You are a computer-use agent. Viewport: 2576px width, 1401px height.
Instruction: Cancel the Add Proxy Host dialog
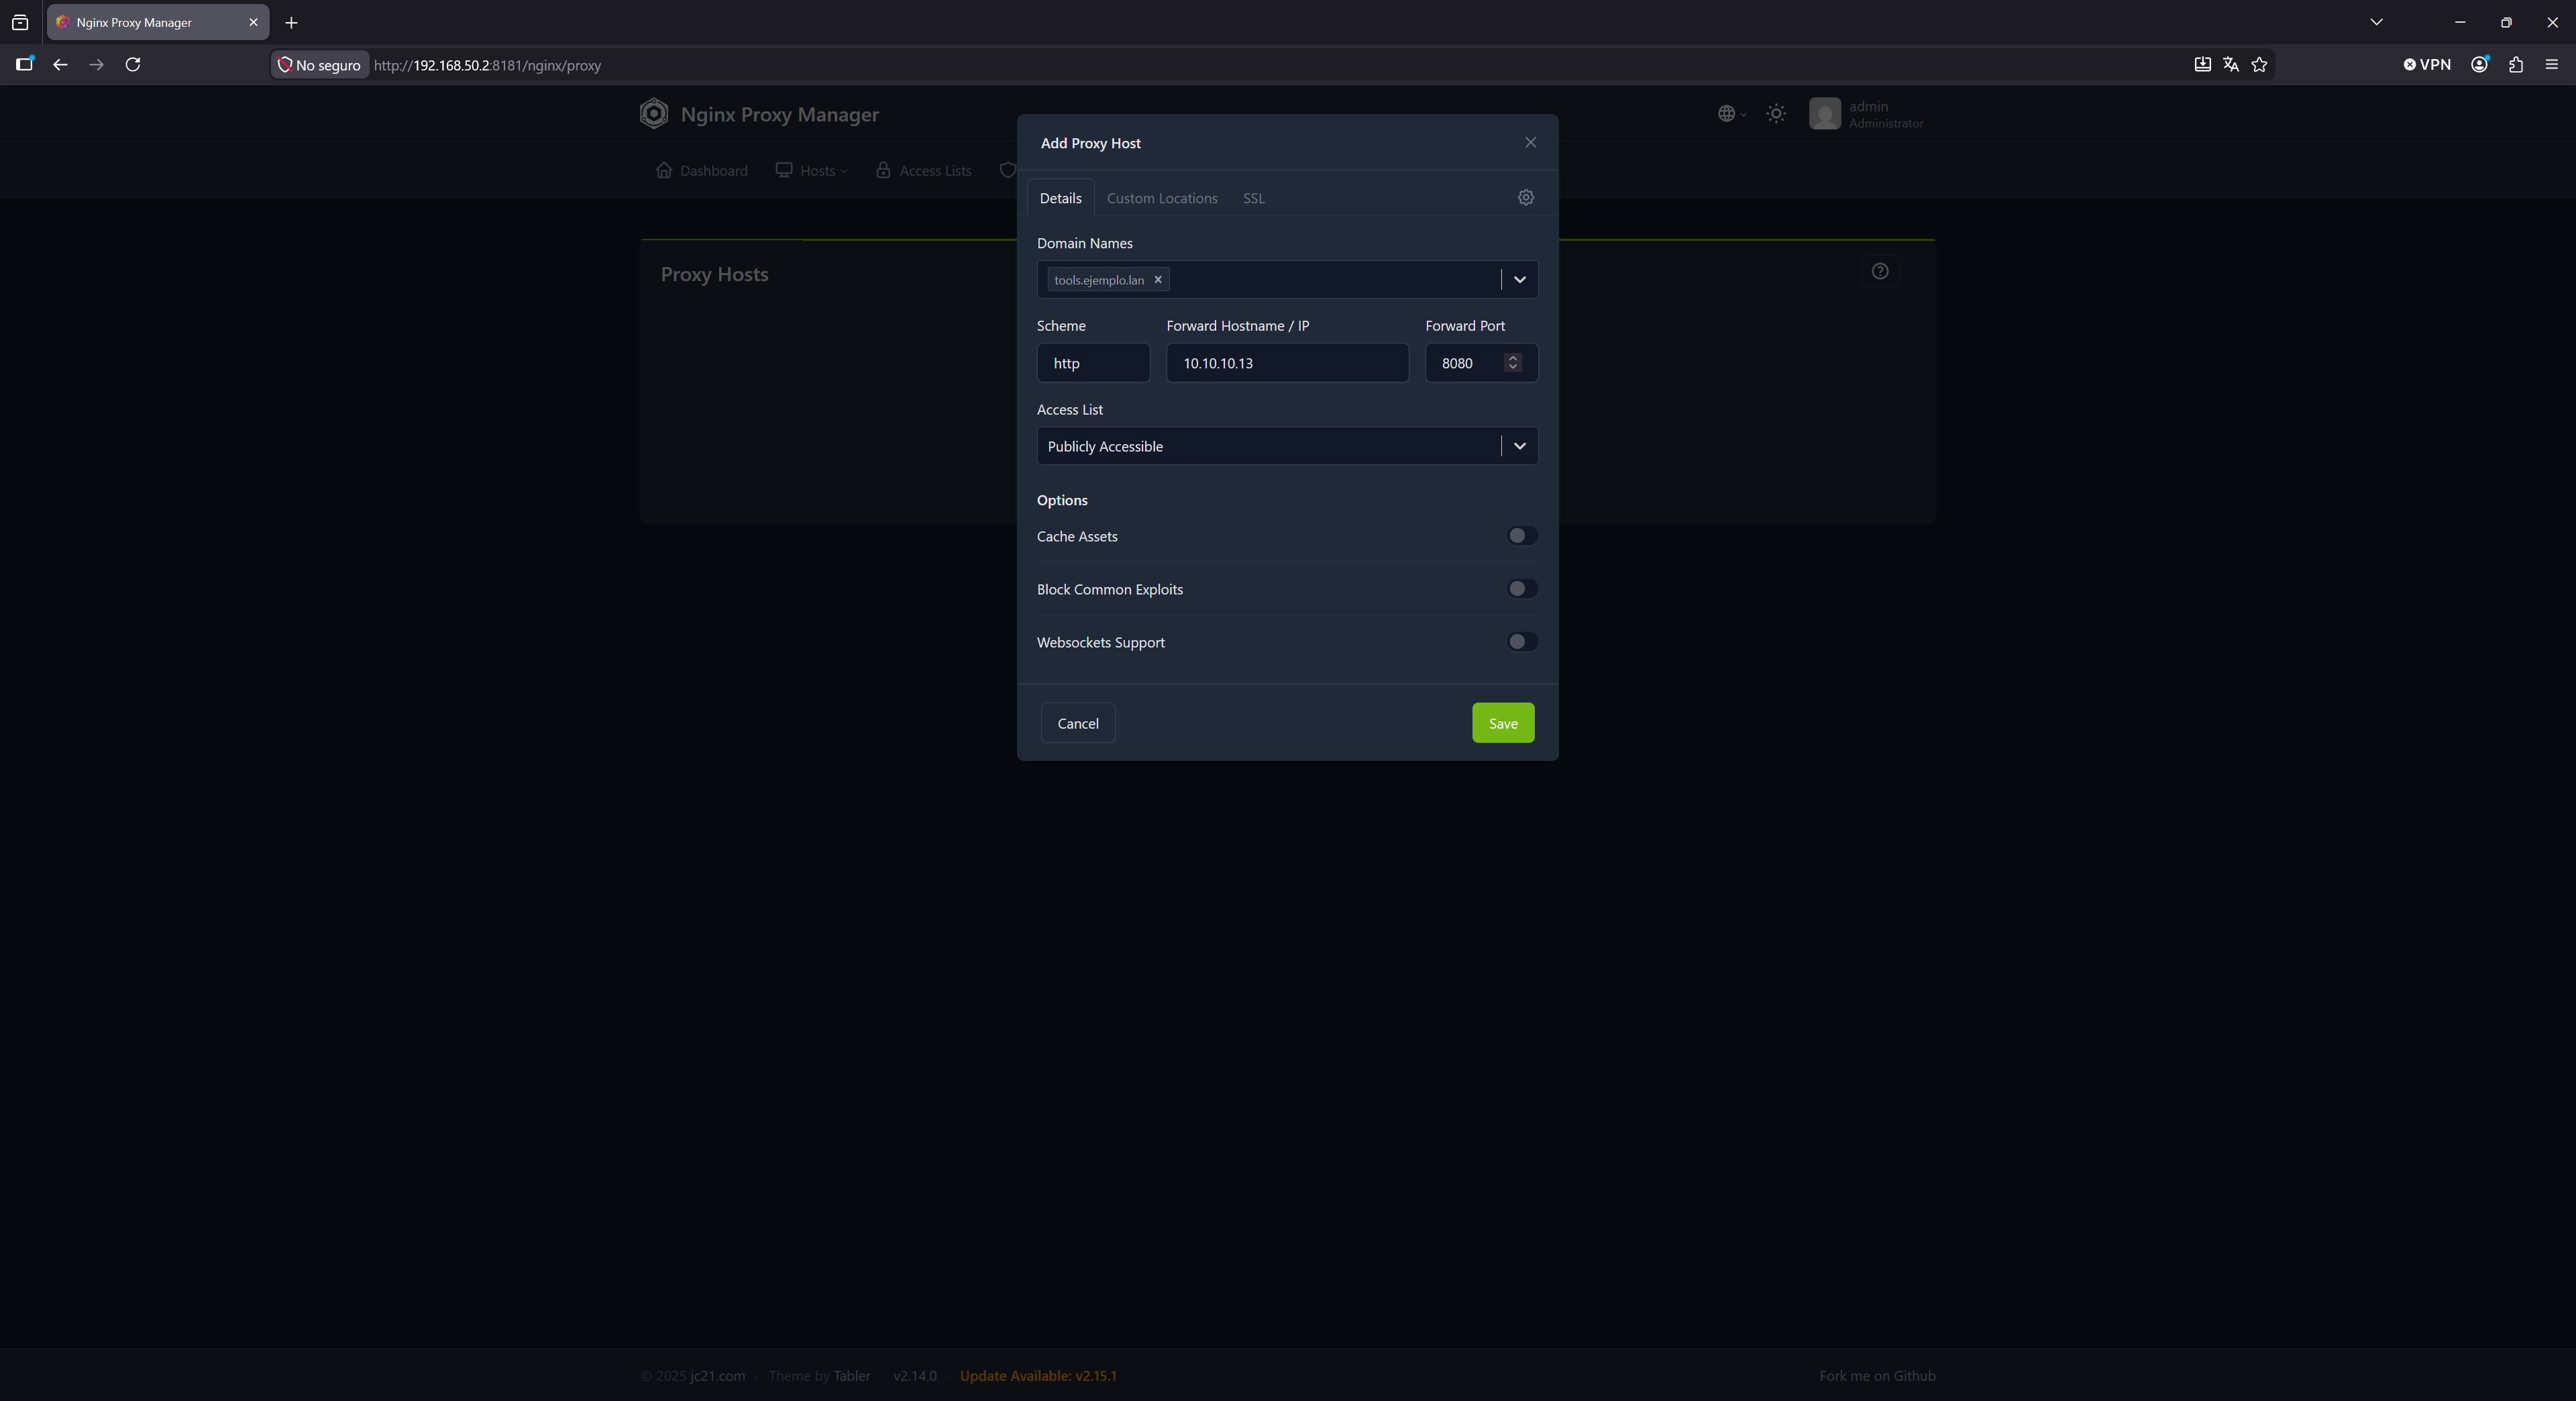[1078, 723]
